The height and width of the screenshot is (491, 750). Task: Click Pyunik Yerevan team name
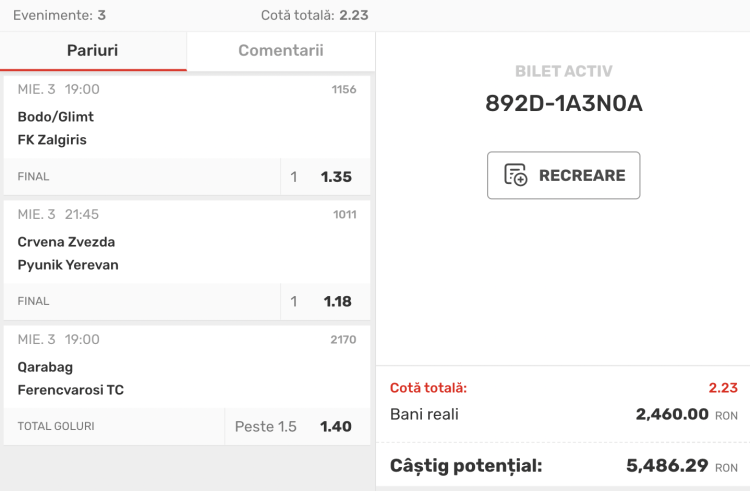pyautogui.click(x=68, y=265)
